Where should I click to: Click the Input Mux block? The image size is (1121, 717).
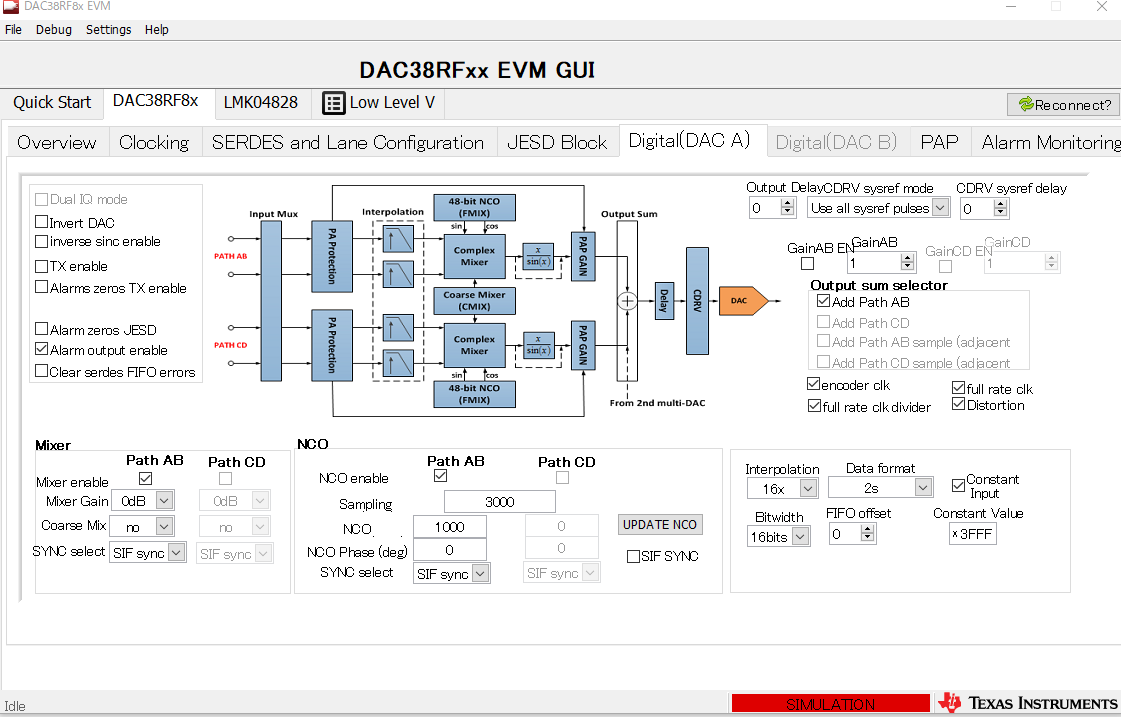(271, 300)
